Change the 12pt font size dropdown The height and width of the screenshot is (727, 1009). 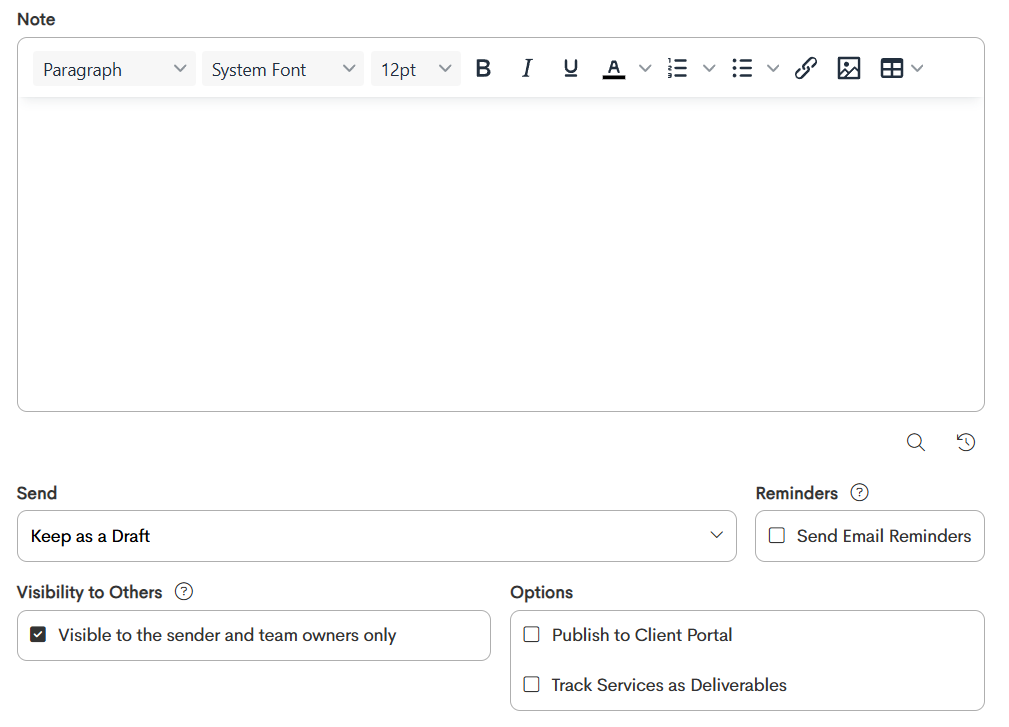click(x=416, y=69)
